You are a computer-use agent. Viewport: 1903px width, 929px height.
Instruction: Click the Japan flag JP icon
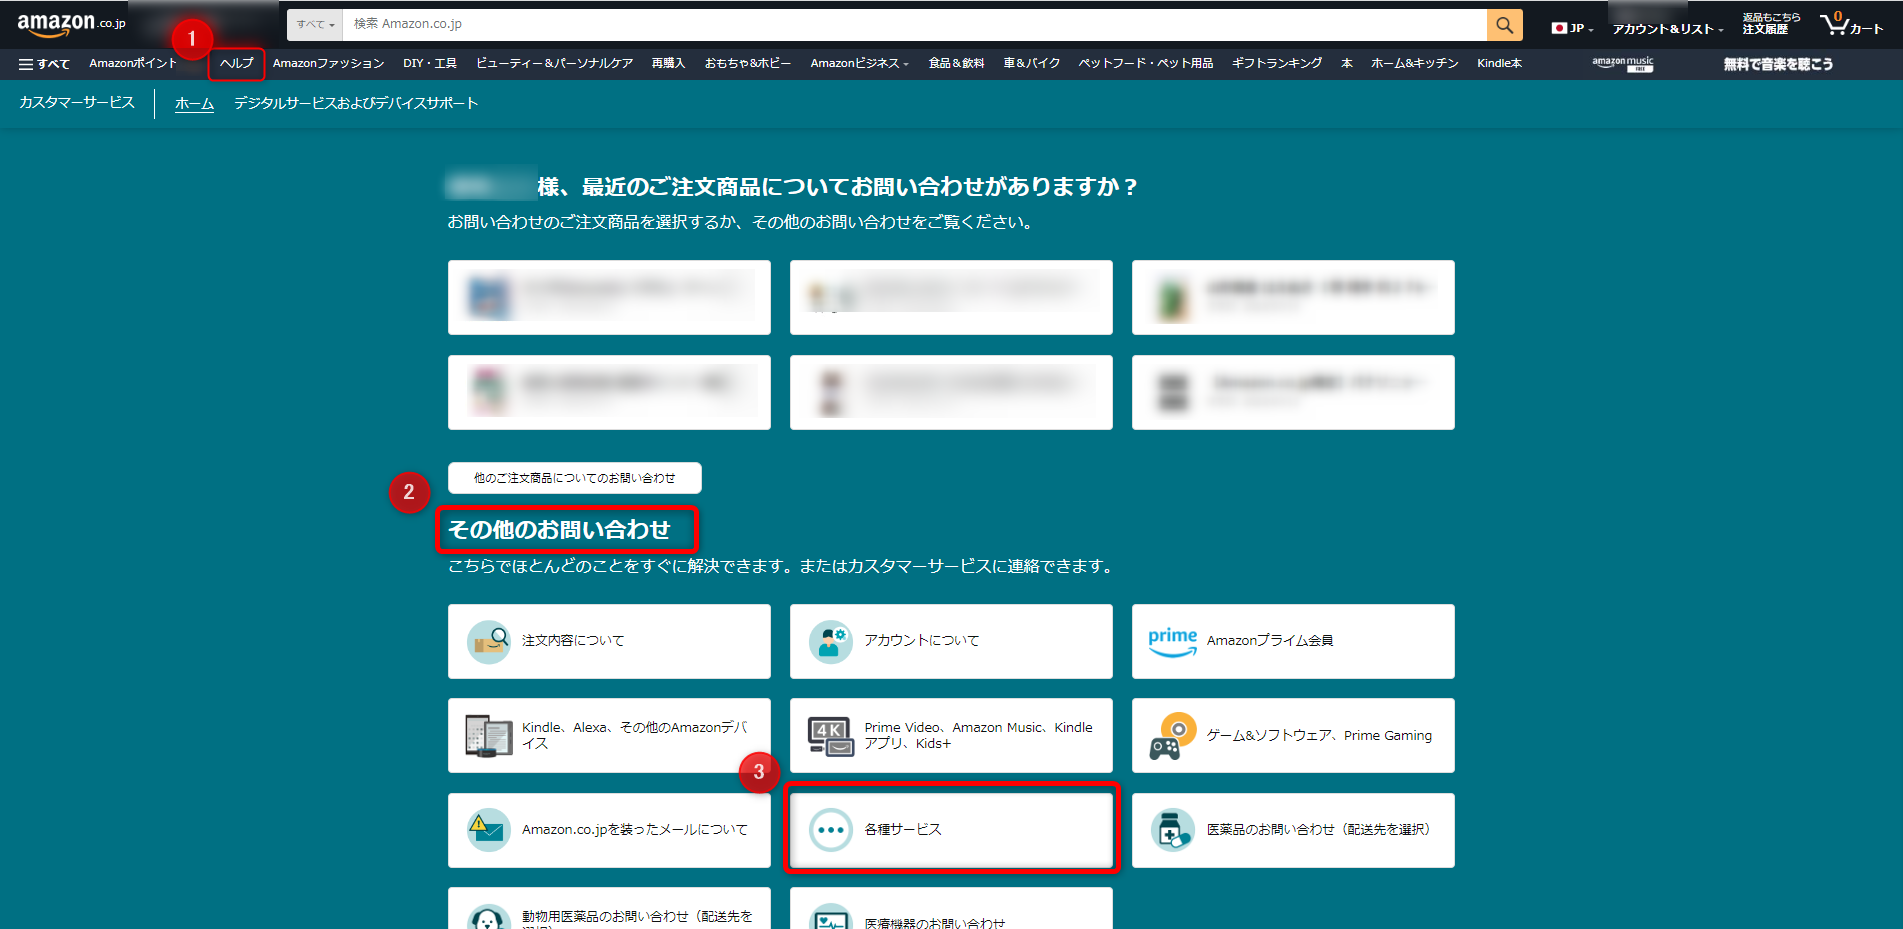[1558, 28]
